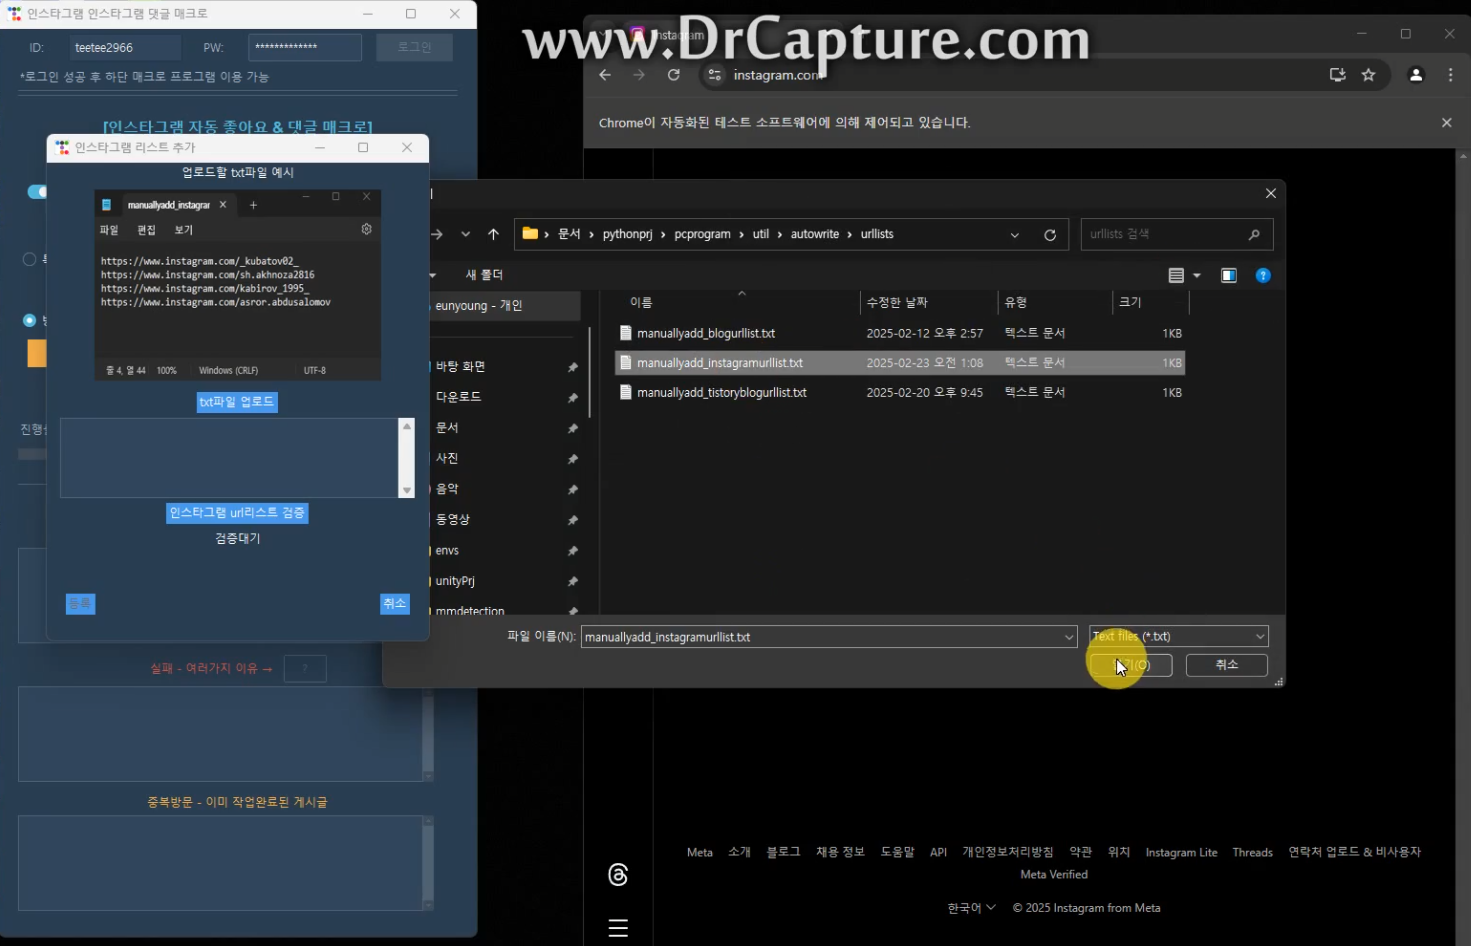Click the ID field in macro window

point(125,47)
